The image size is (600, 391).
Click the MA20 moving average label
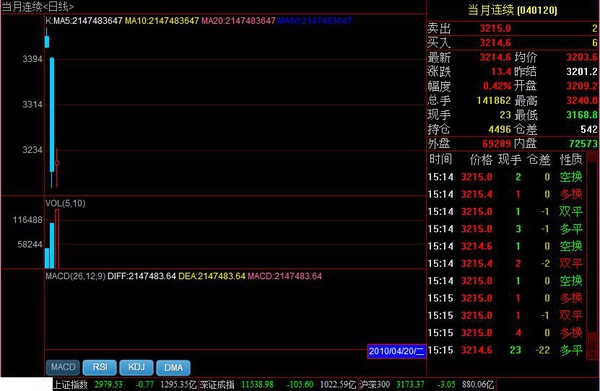(238, 21)
